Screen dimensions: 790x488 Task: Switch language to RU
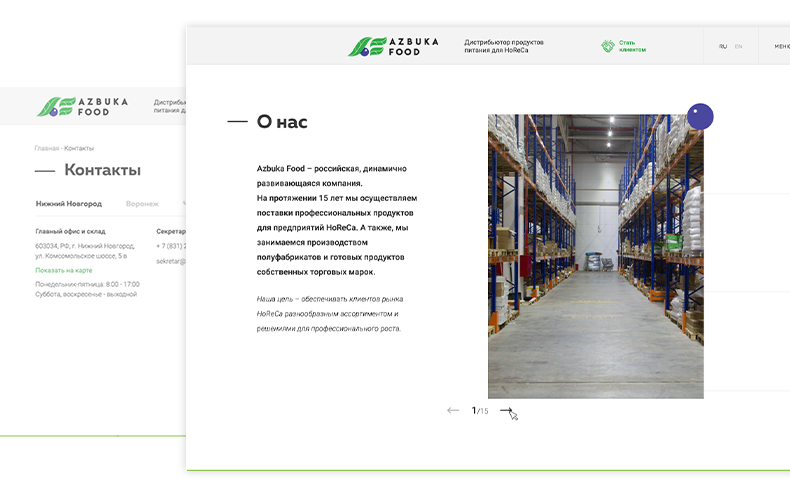click(x=722, y=46)
